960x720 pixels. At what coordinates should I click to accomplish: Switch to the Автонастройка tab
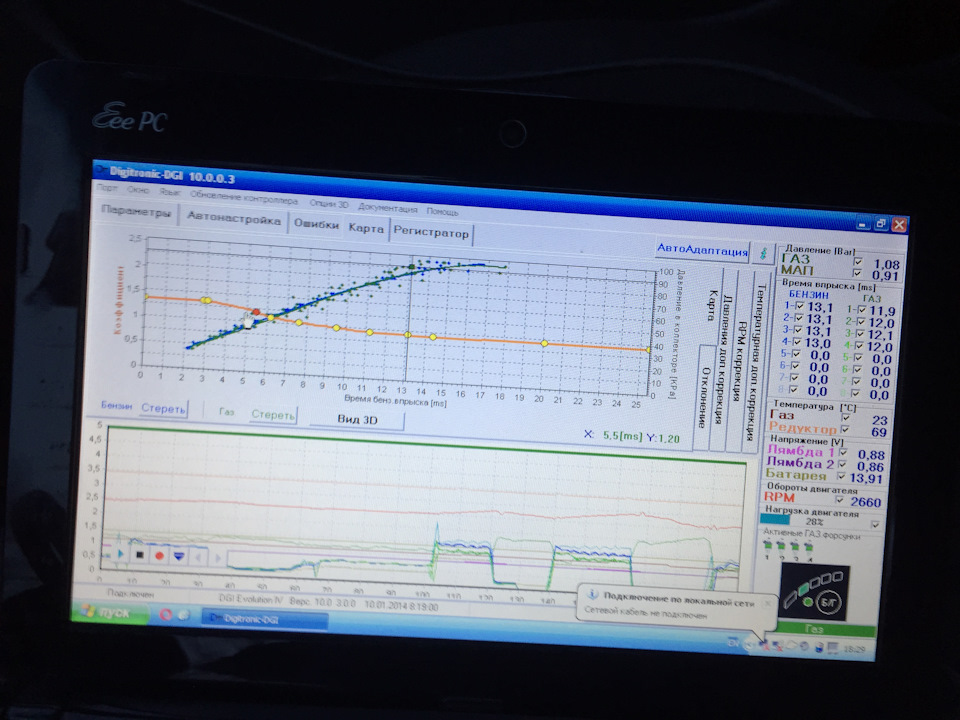point(234,219)
